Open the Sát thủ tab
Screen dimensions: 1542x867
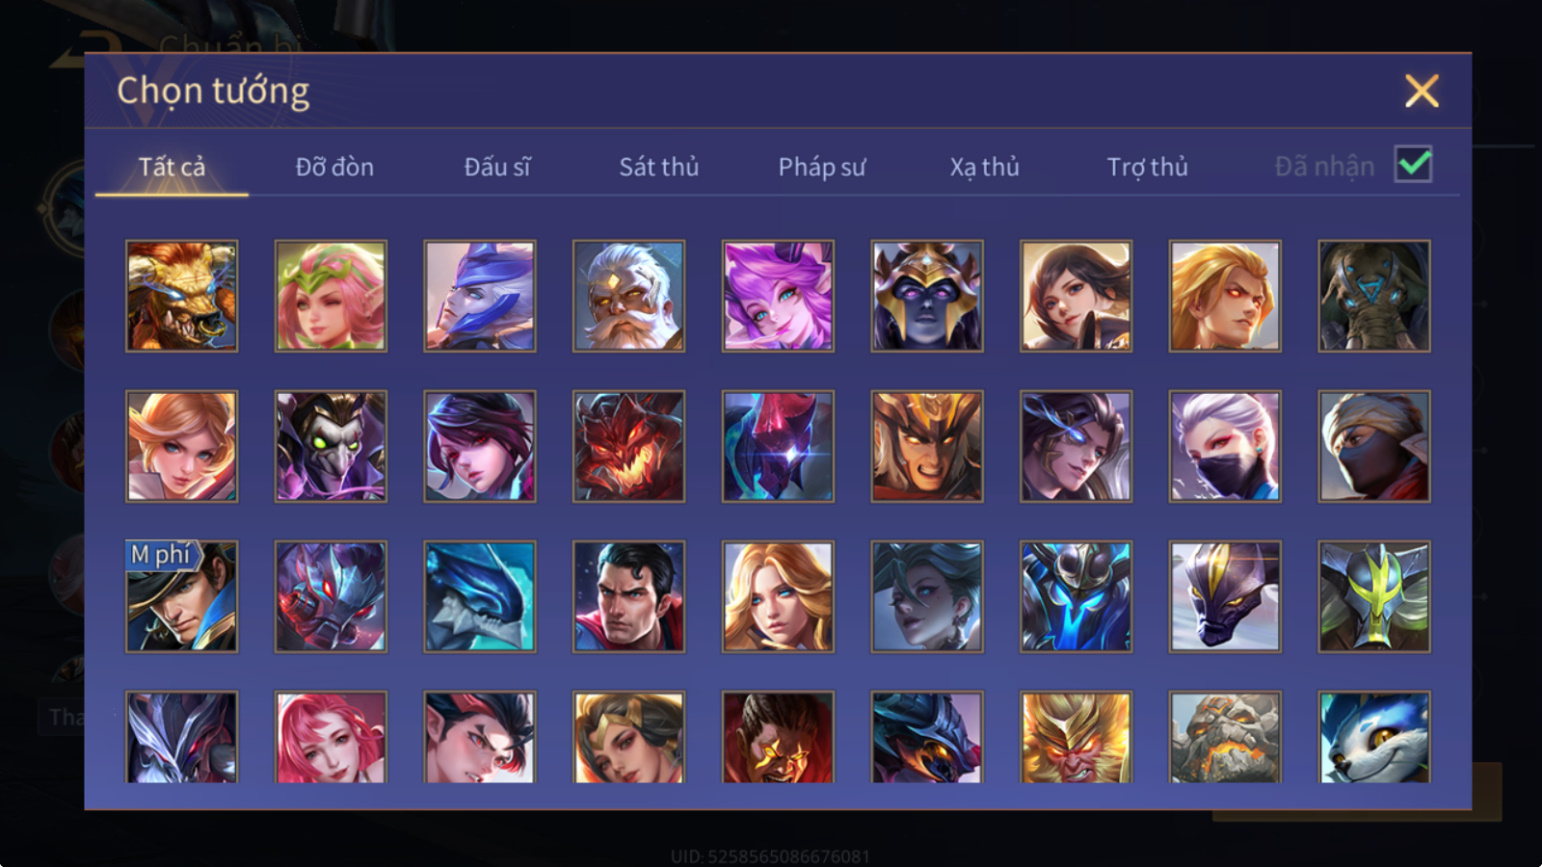(659, 167)
